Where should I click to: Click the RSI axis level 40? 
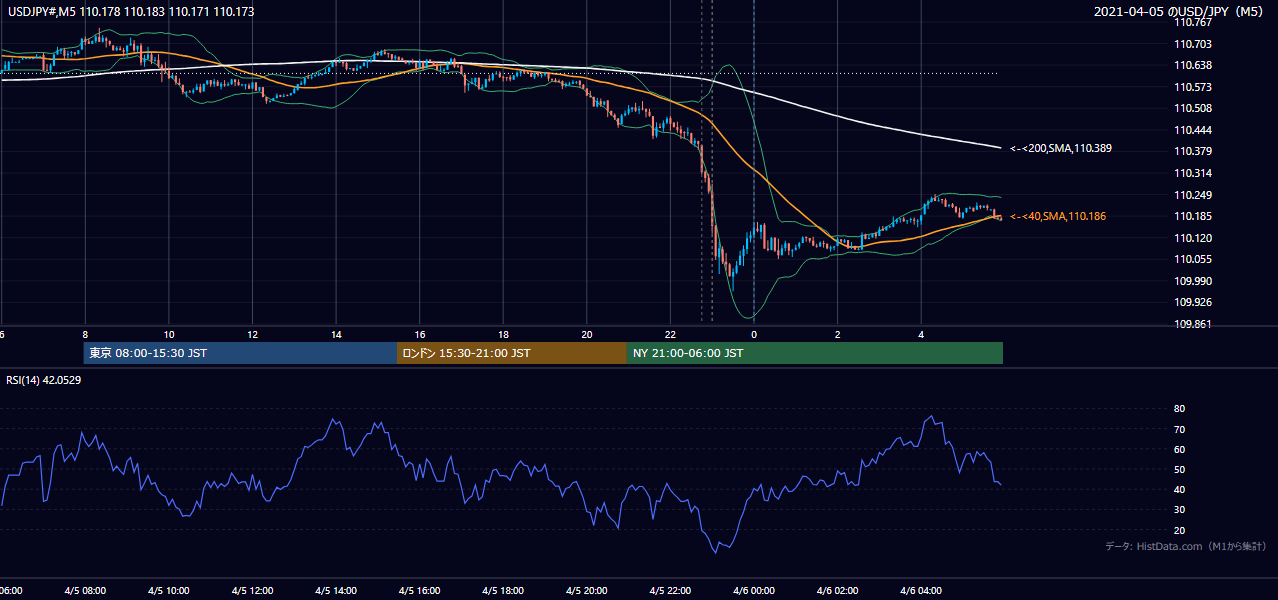[1179, 489]
